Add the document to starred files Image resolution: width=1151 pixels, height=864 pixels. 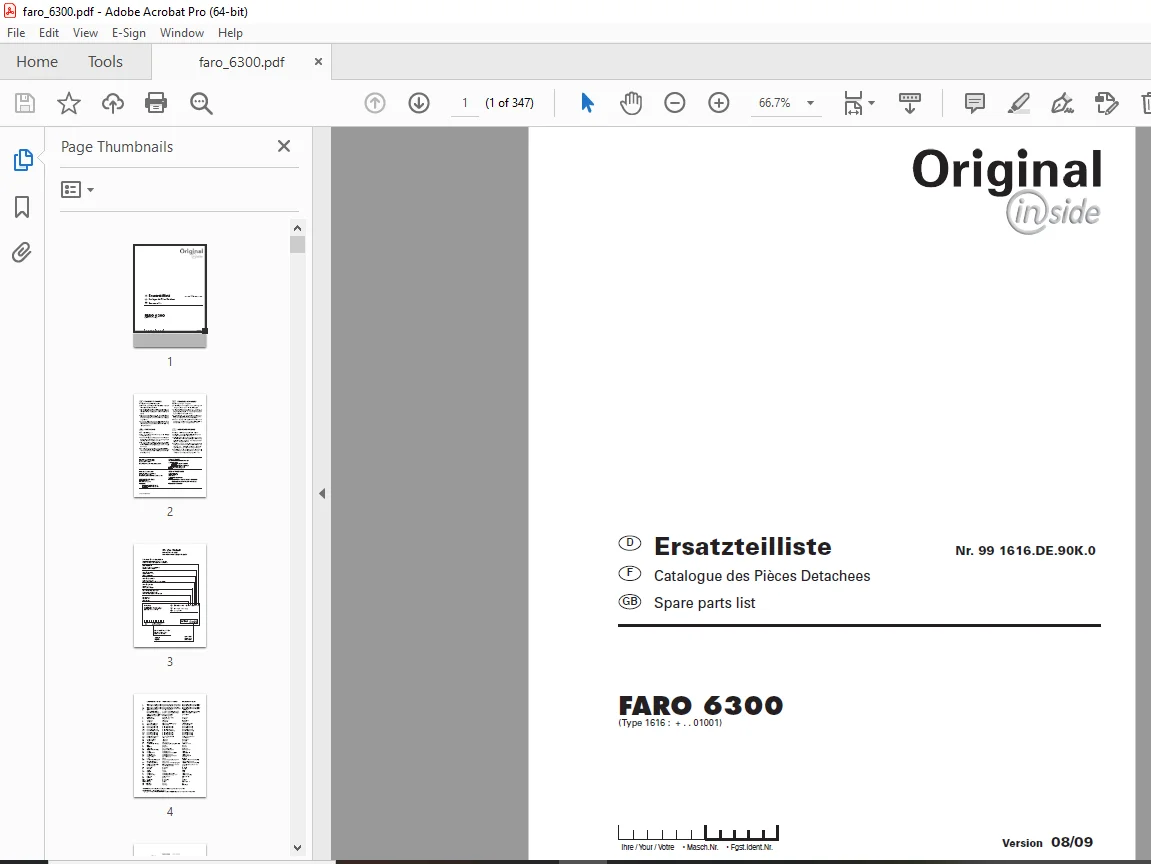[x=68, y=103]
